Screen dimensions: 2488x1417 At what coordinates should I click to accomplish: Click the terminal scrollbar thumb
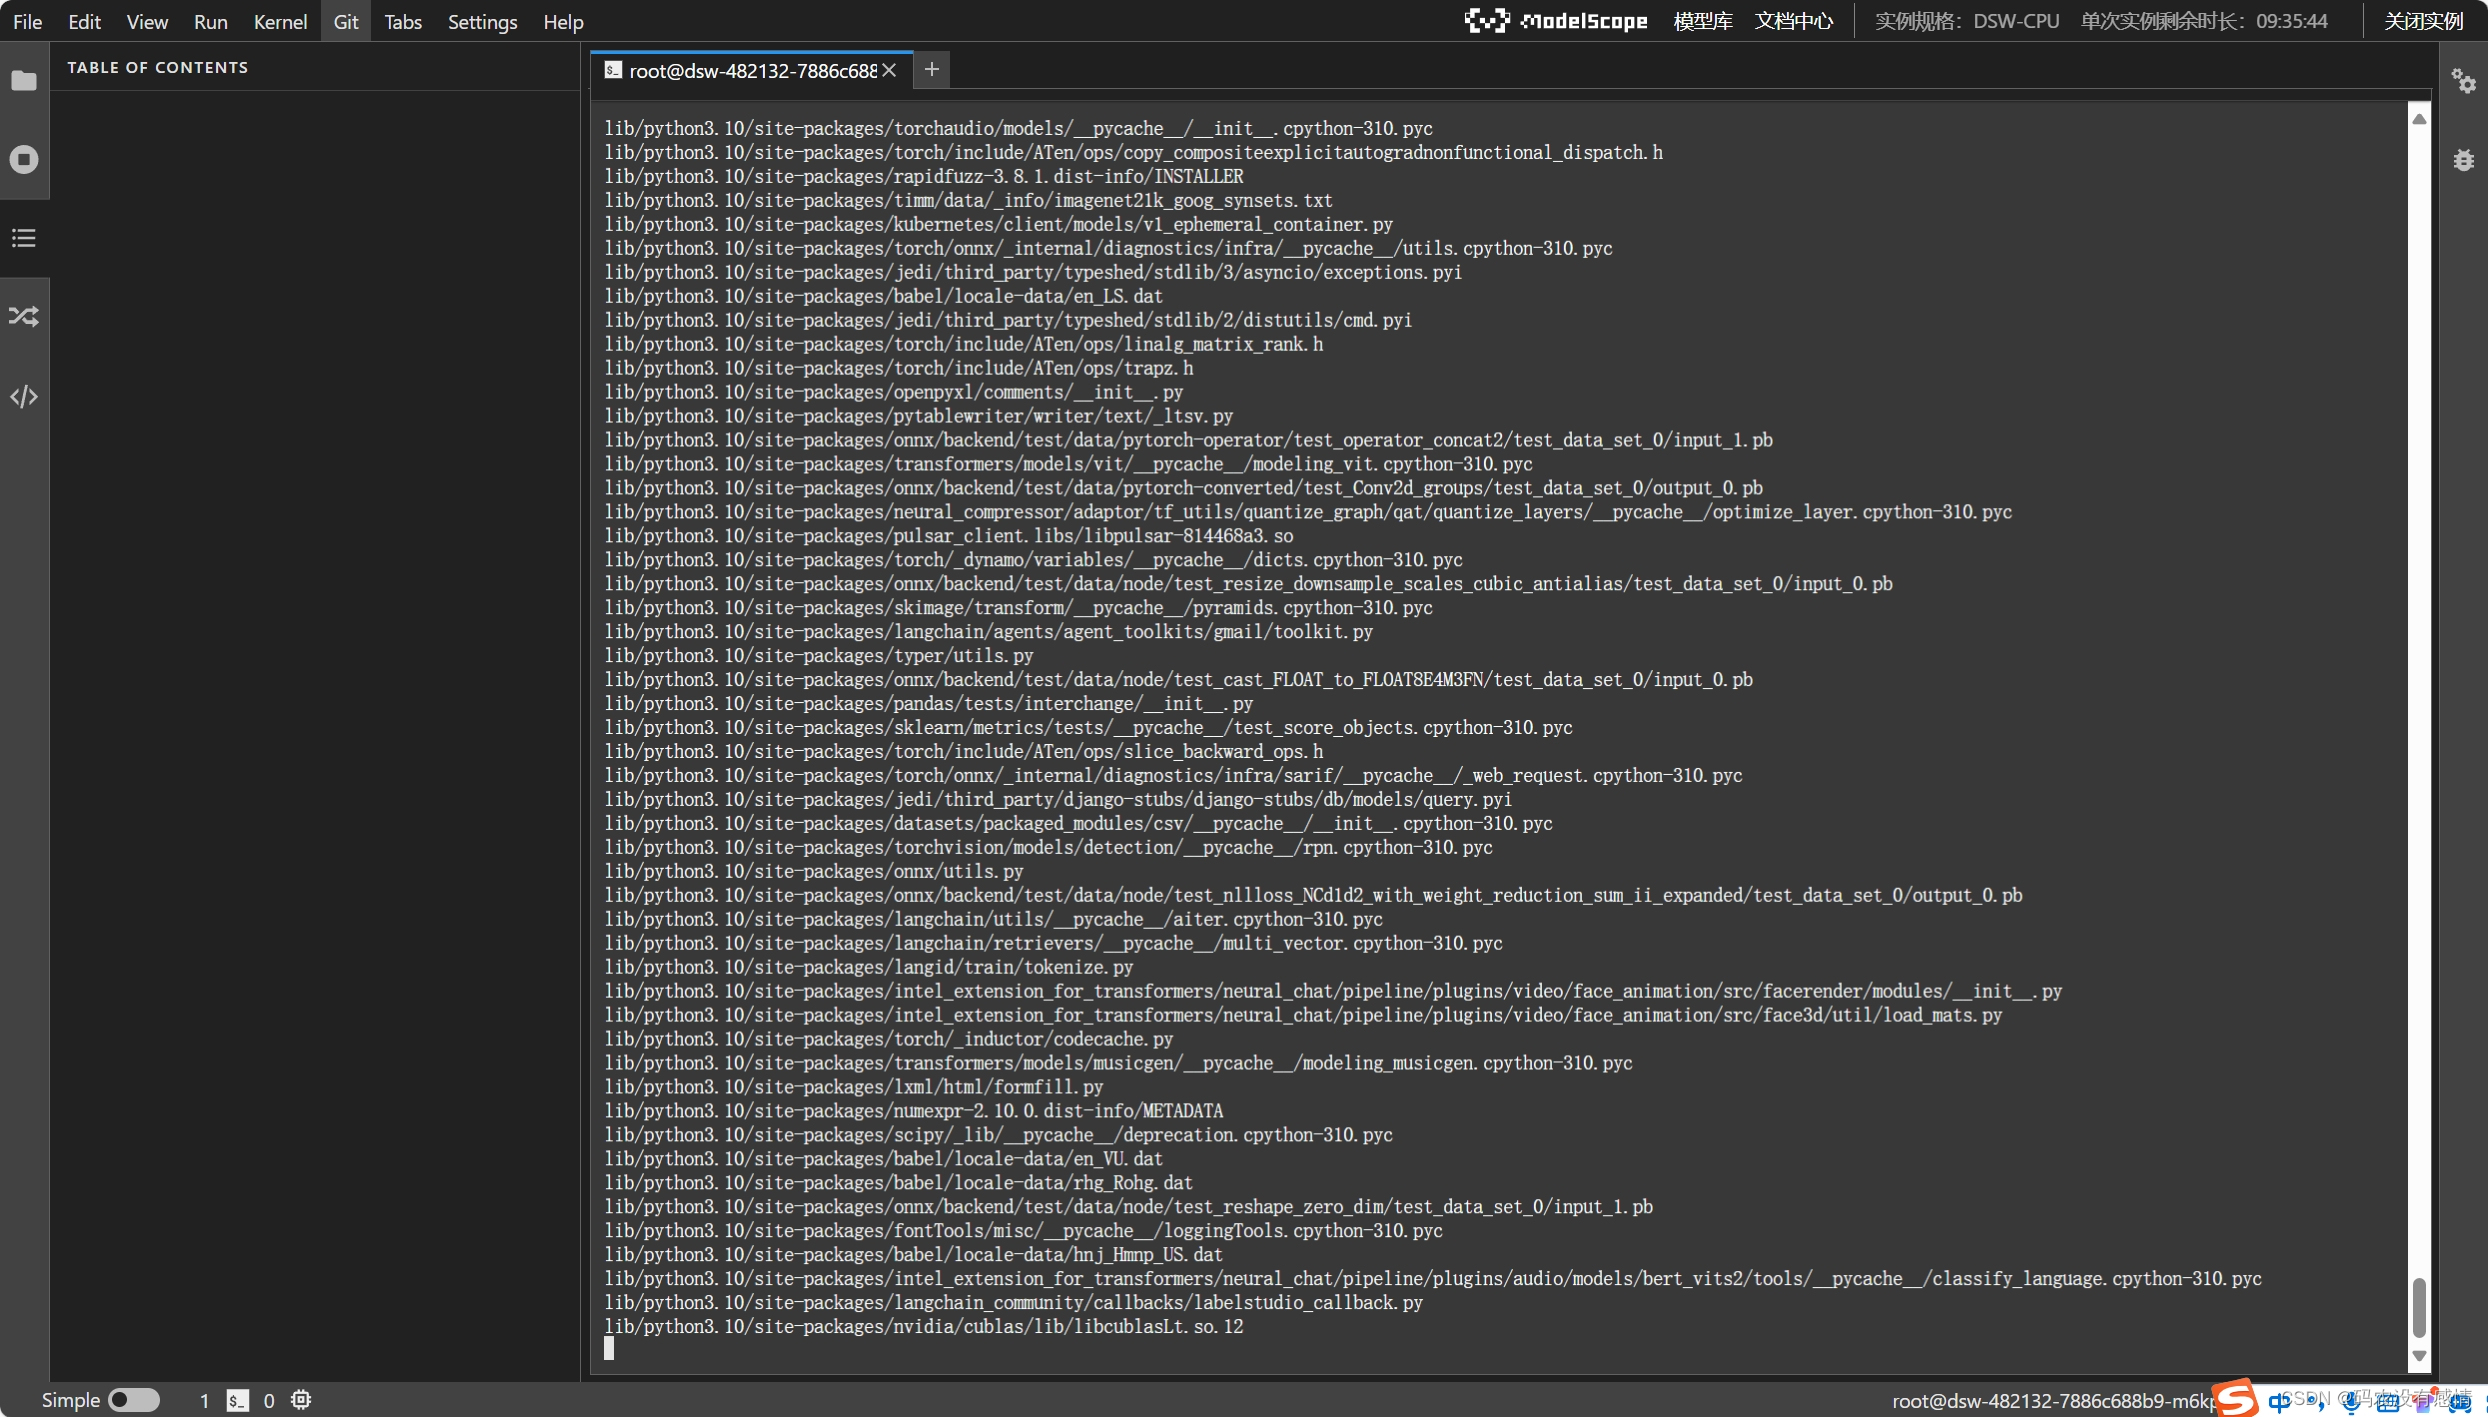coord(2419,1307)
